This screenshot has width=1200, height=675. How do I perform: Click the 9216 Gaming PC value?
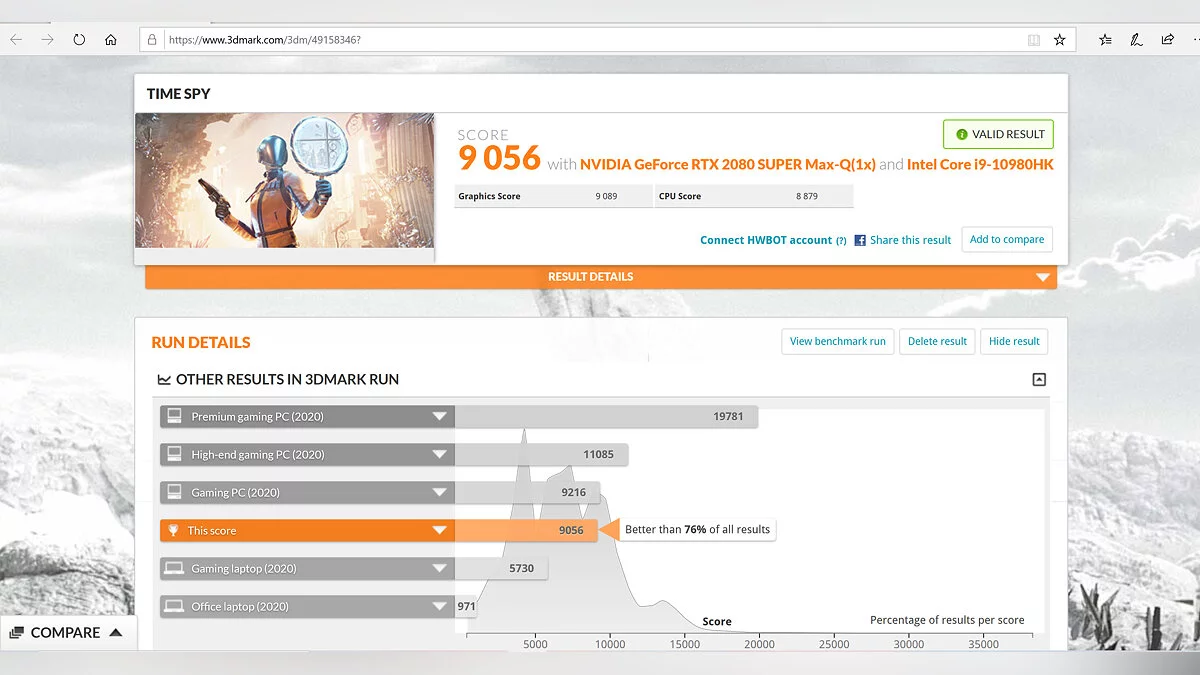coord(574,492)
